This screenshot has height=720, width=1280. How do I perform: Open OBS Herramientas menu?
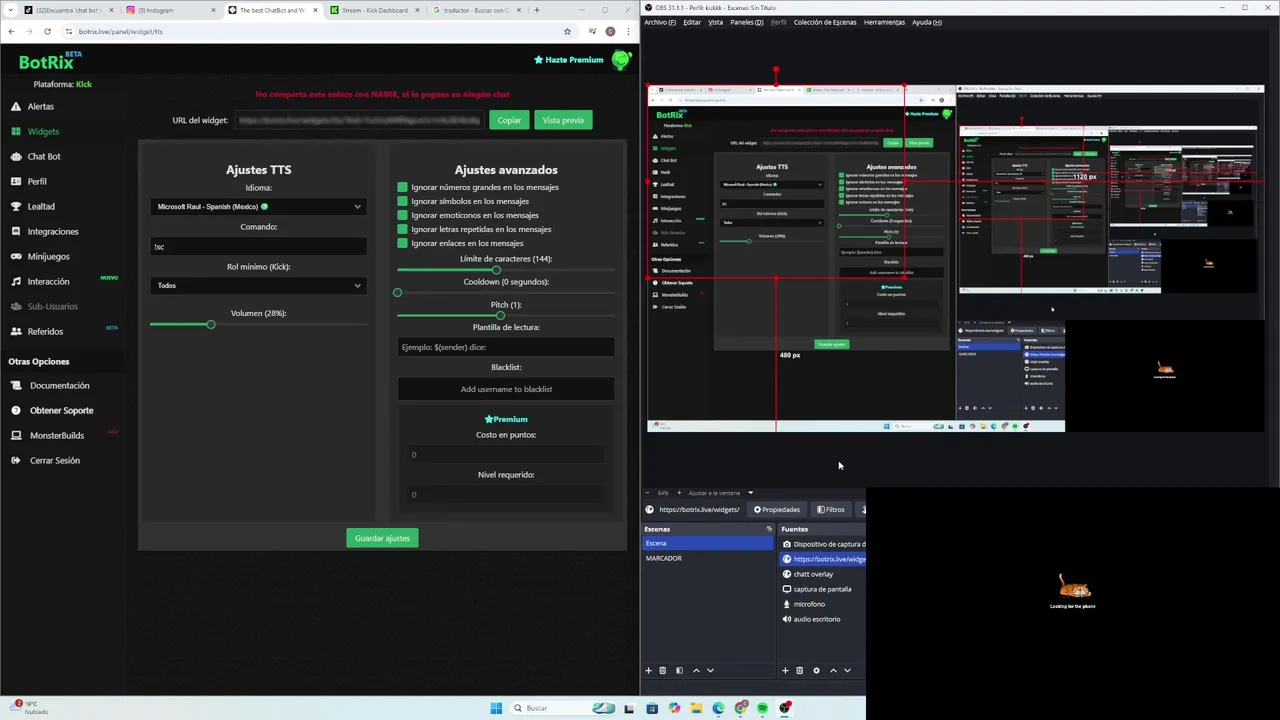(884, 22)
